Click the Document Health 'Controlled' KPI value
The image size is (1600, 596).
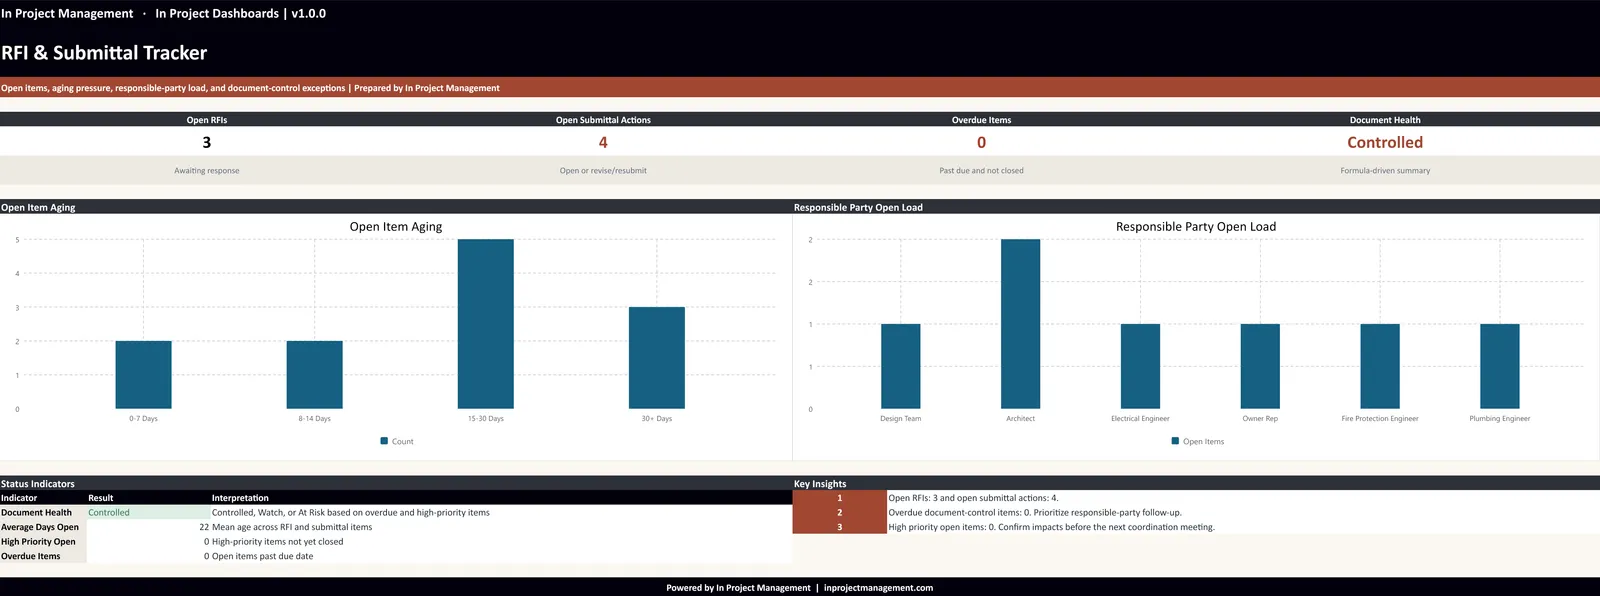pyautogui.click(x=1385, y=142)
